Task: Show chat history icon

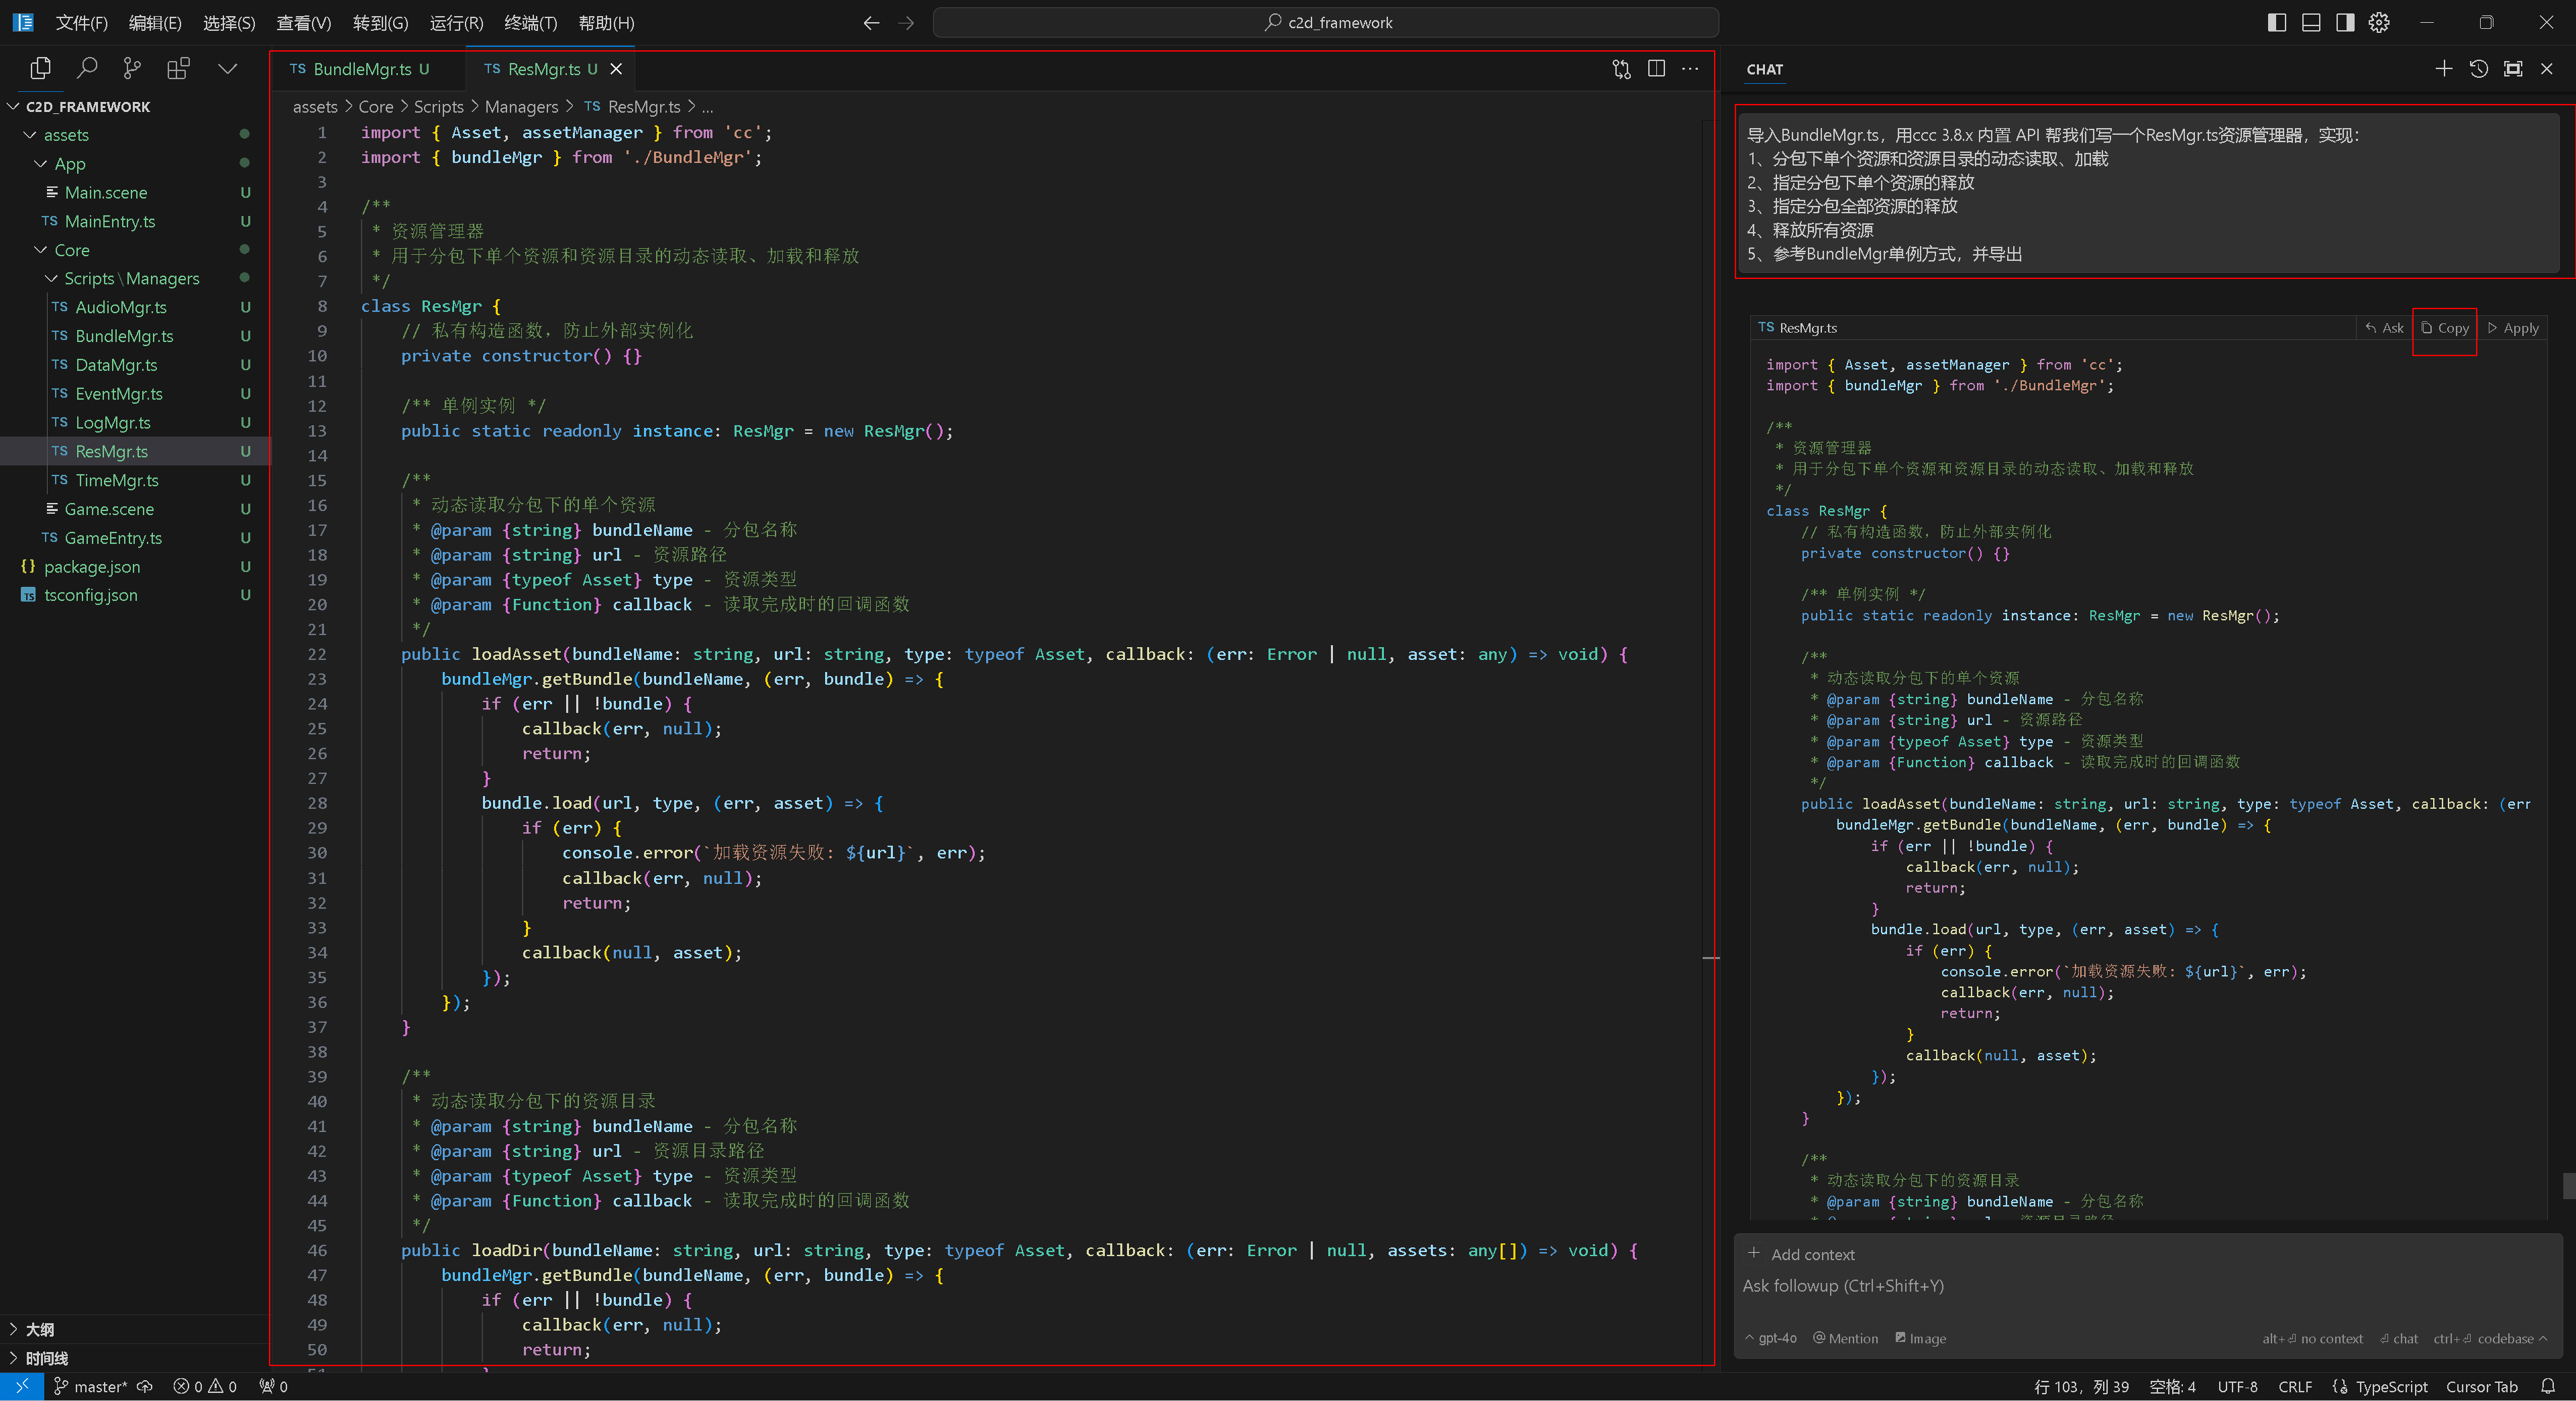Action: click(2478, 68)
